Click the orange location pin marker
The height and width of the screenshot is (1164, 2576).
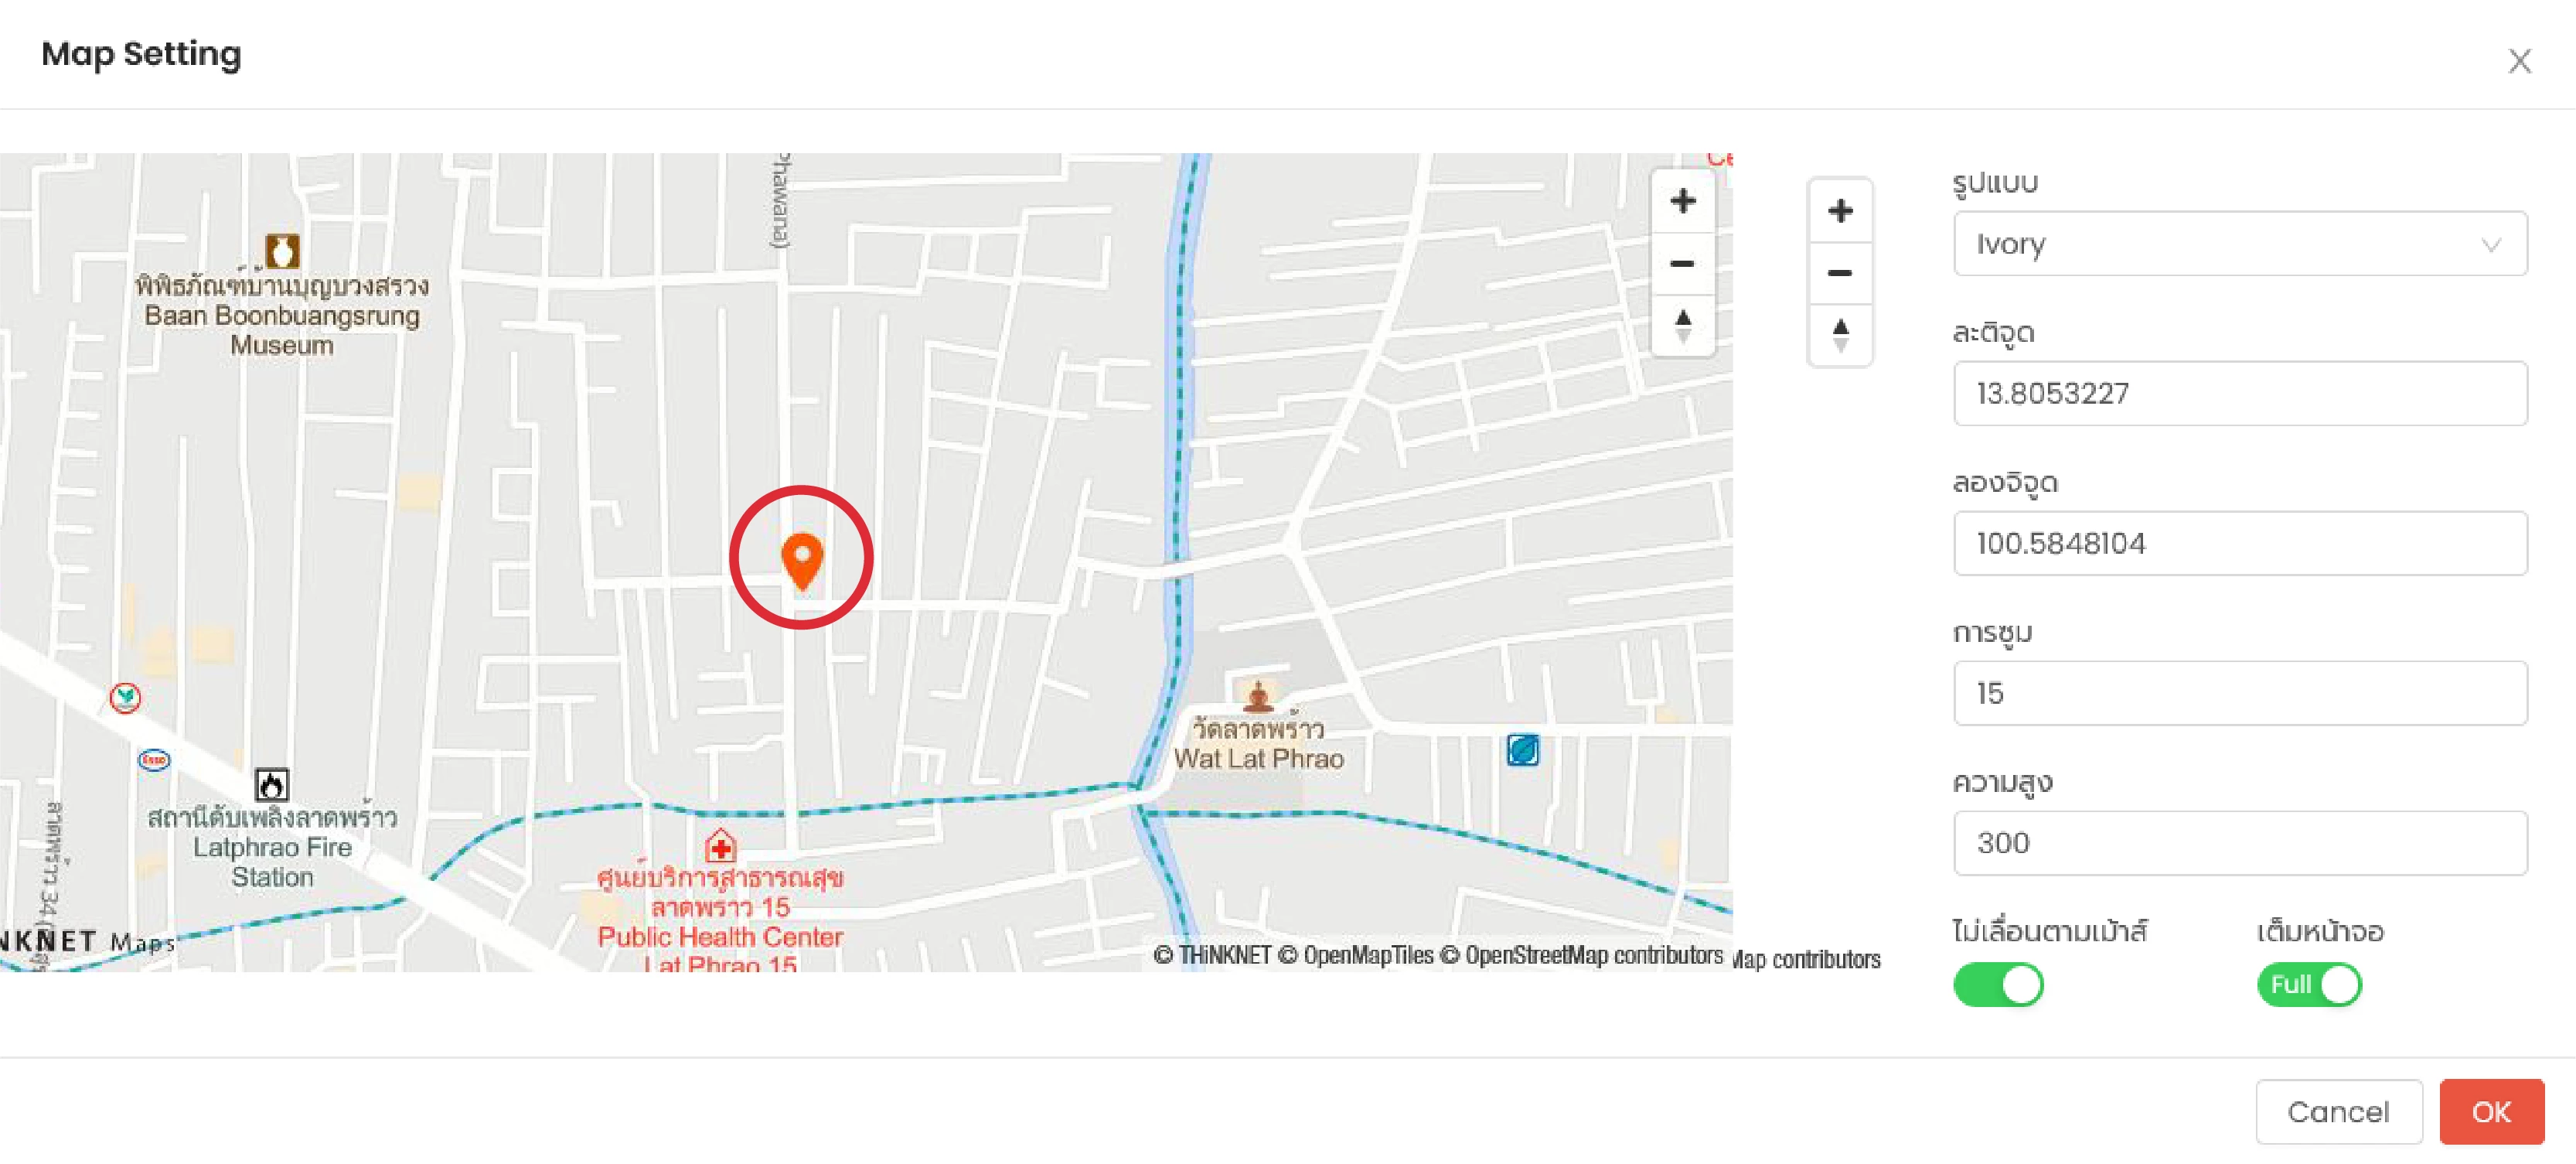click(801, 560)
